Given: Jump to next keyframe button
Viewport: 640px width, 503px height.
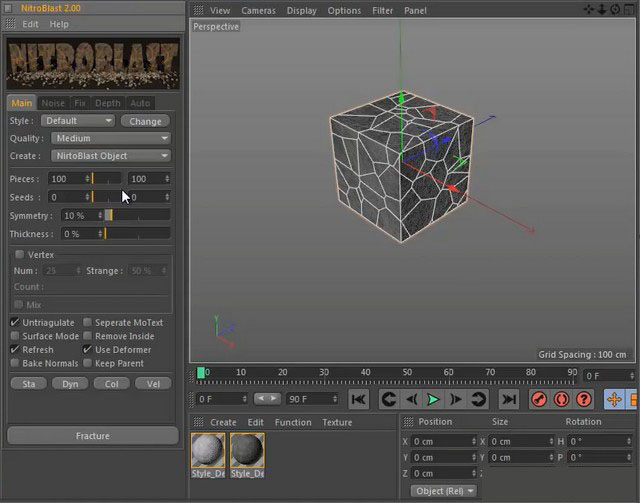Looking at the screenshot, I should coord(478,399).
